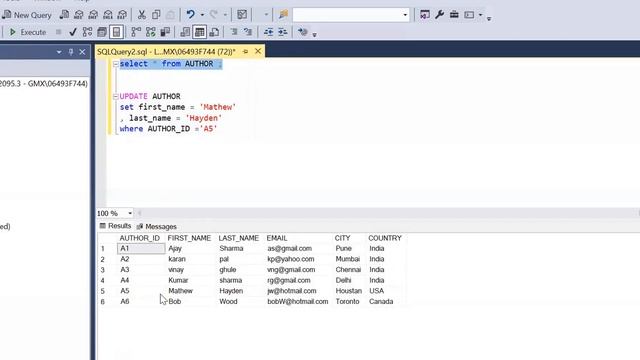Open the Undo history dropdown arrow
The width and height of the screenshot is (640, 360).
tap(202, 15)
